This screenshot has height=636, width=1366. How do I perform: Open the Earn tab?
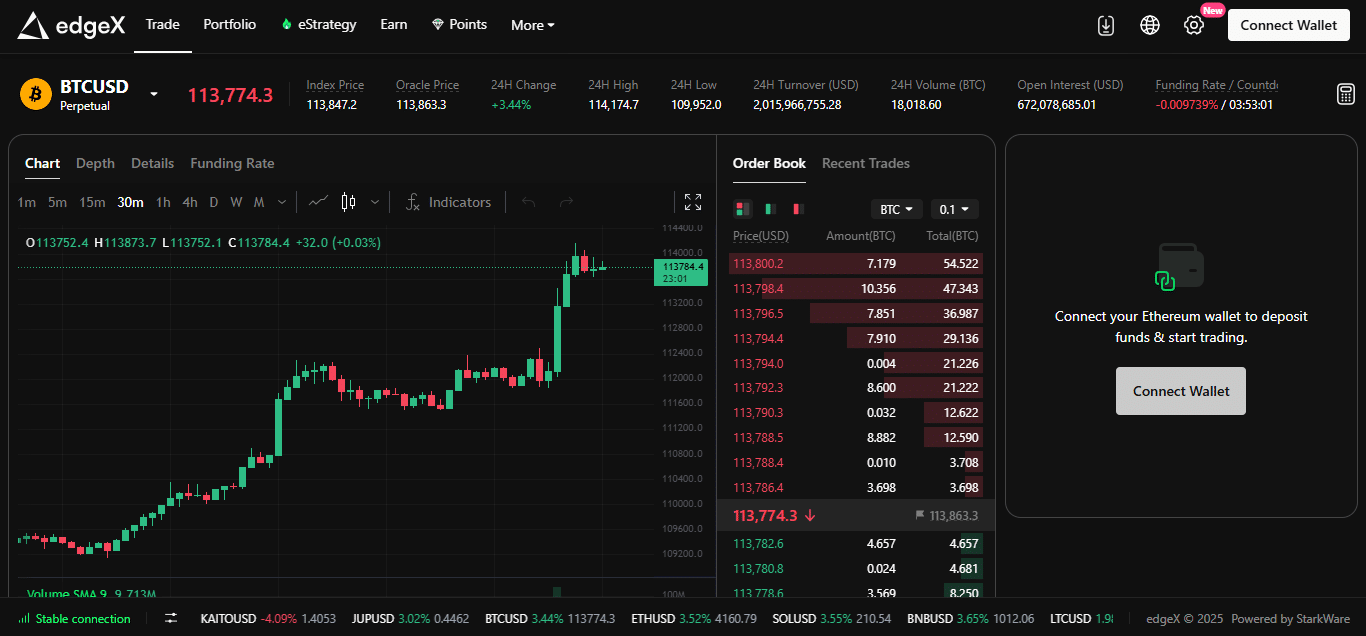[x=394, y=25]
